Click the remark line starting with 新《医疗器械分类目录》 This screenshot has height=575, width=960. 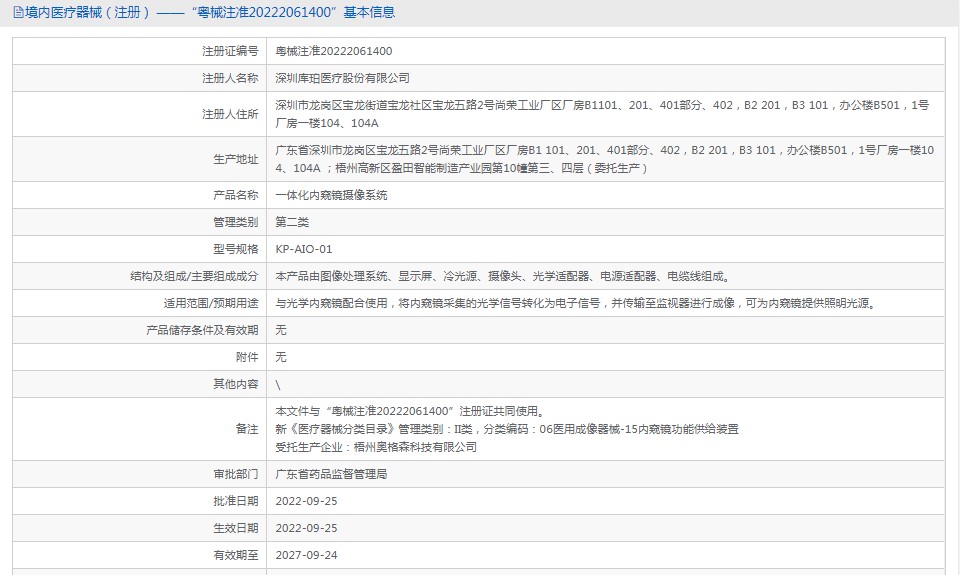tap(507, 429)
